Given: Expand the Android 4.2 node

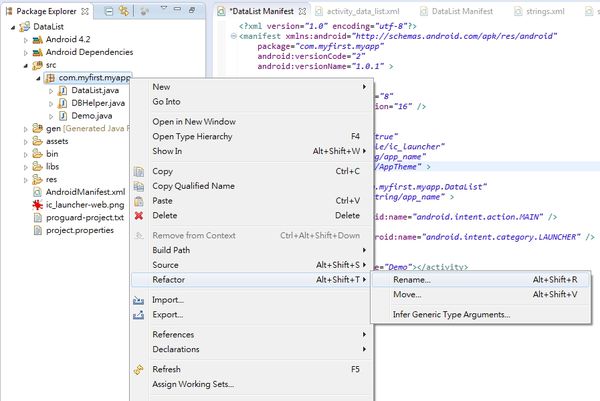Looking at the screenshot, I should click(x=26, y=40).
